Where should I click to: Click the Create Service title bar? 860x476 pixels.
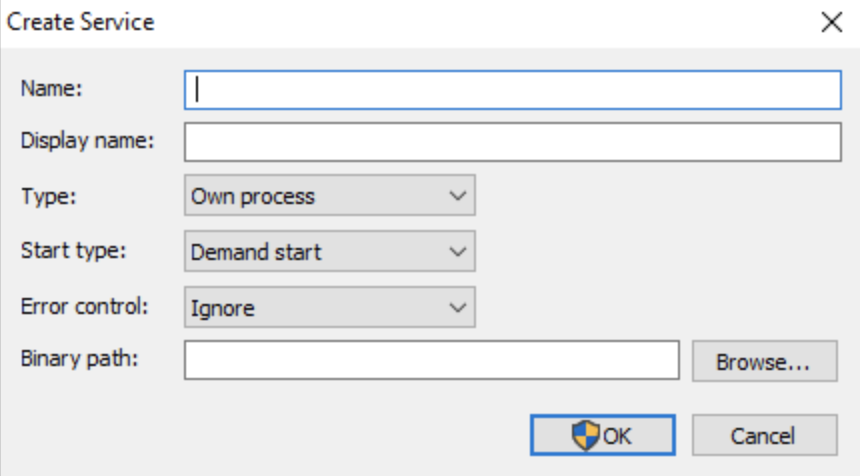pos(400,22)
